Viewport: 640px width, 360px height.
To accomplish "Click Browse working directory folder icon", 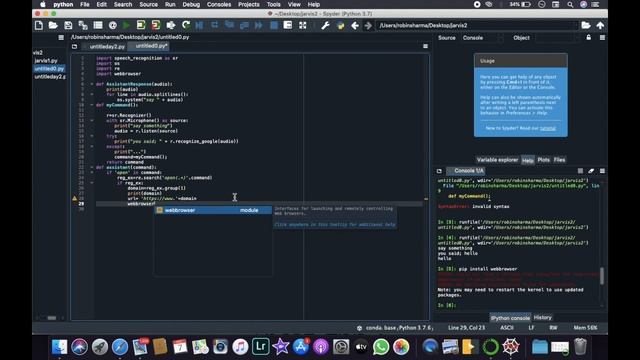I will coord(586,25).
